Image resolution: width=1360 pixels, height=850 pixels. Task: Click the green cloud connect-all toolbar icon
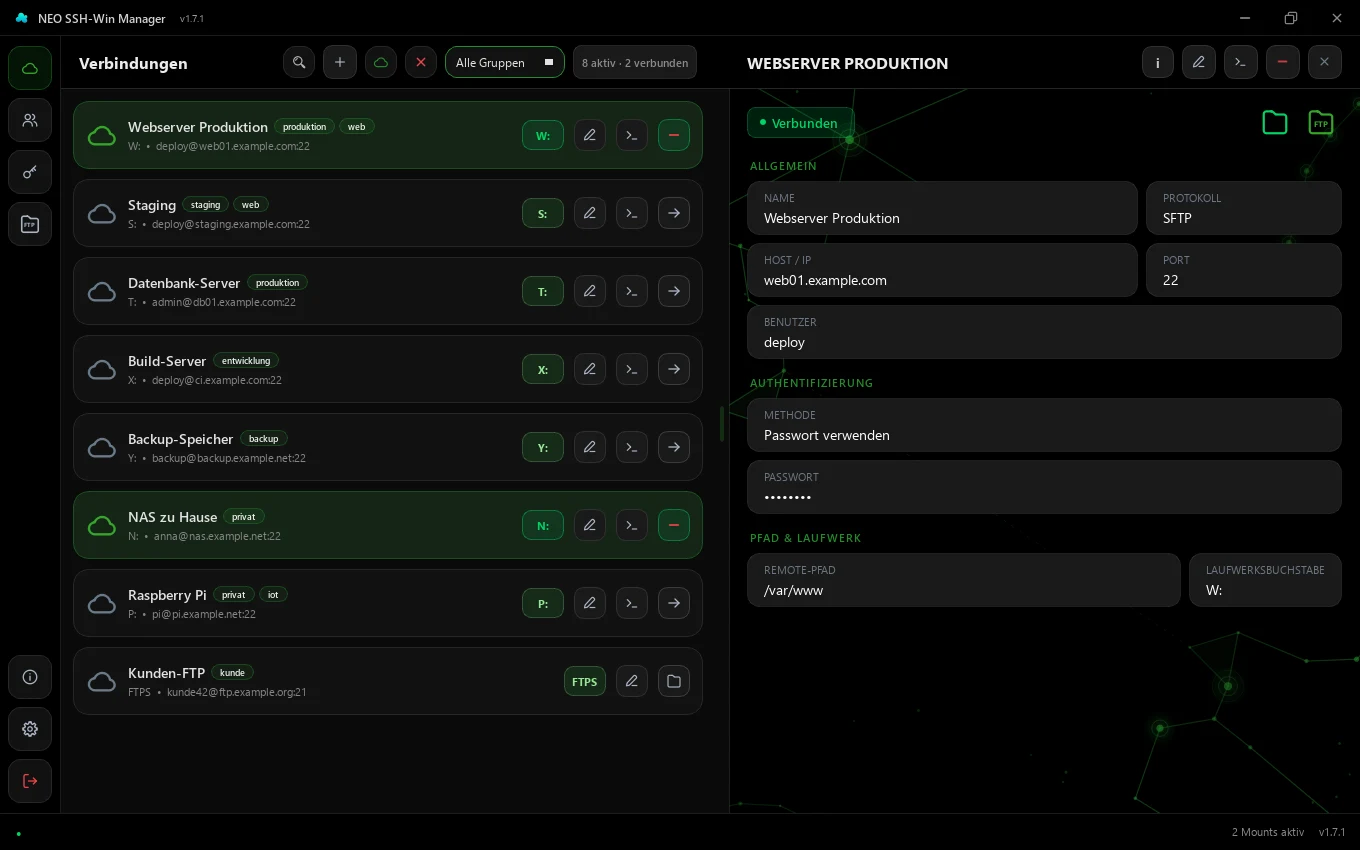(x=381, y=62)
